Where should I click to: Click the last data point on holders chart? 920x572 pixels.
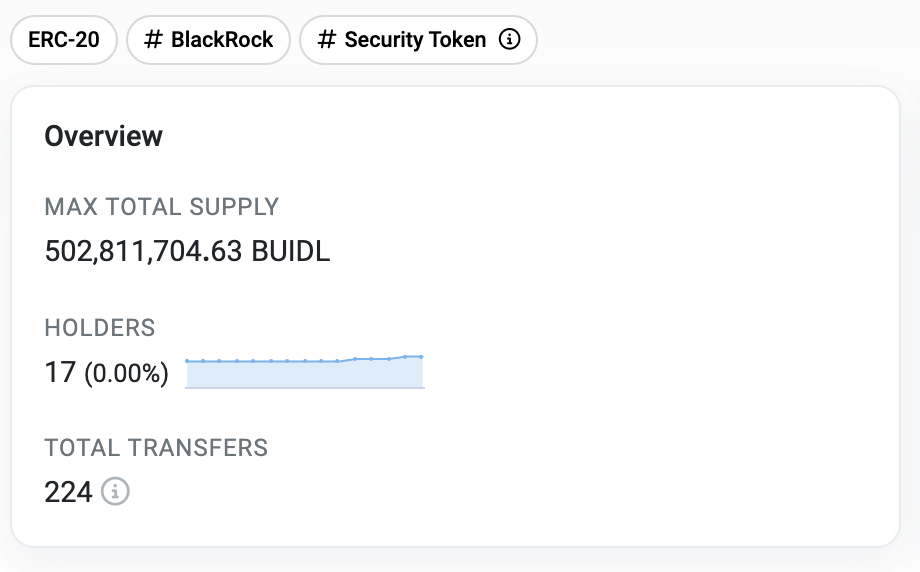tap(422, 356)
